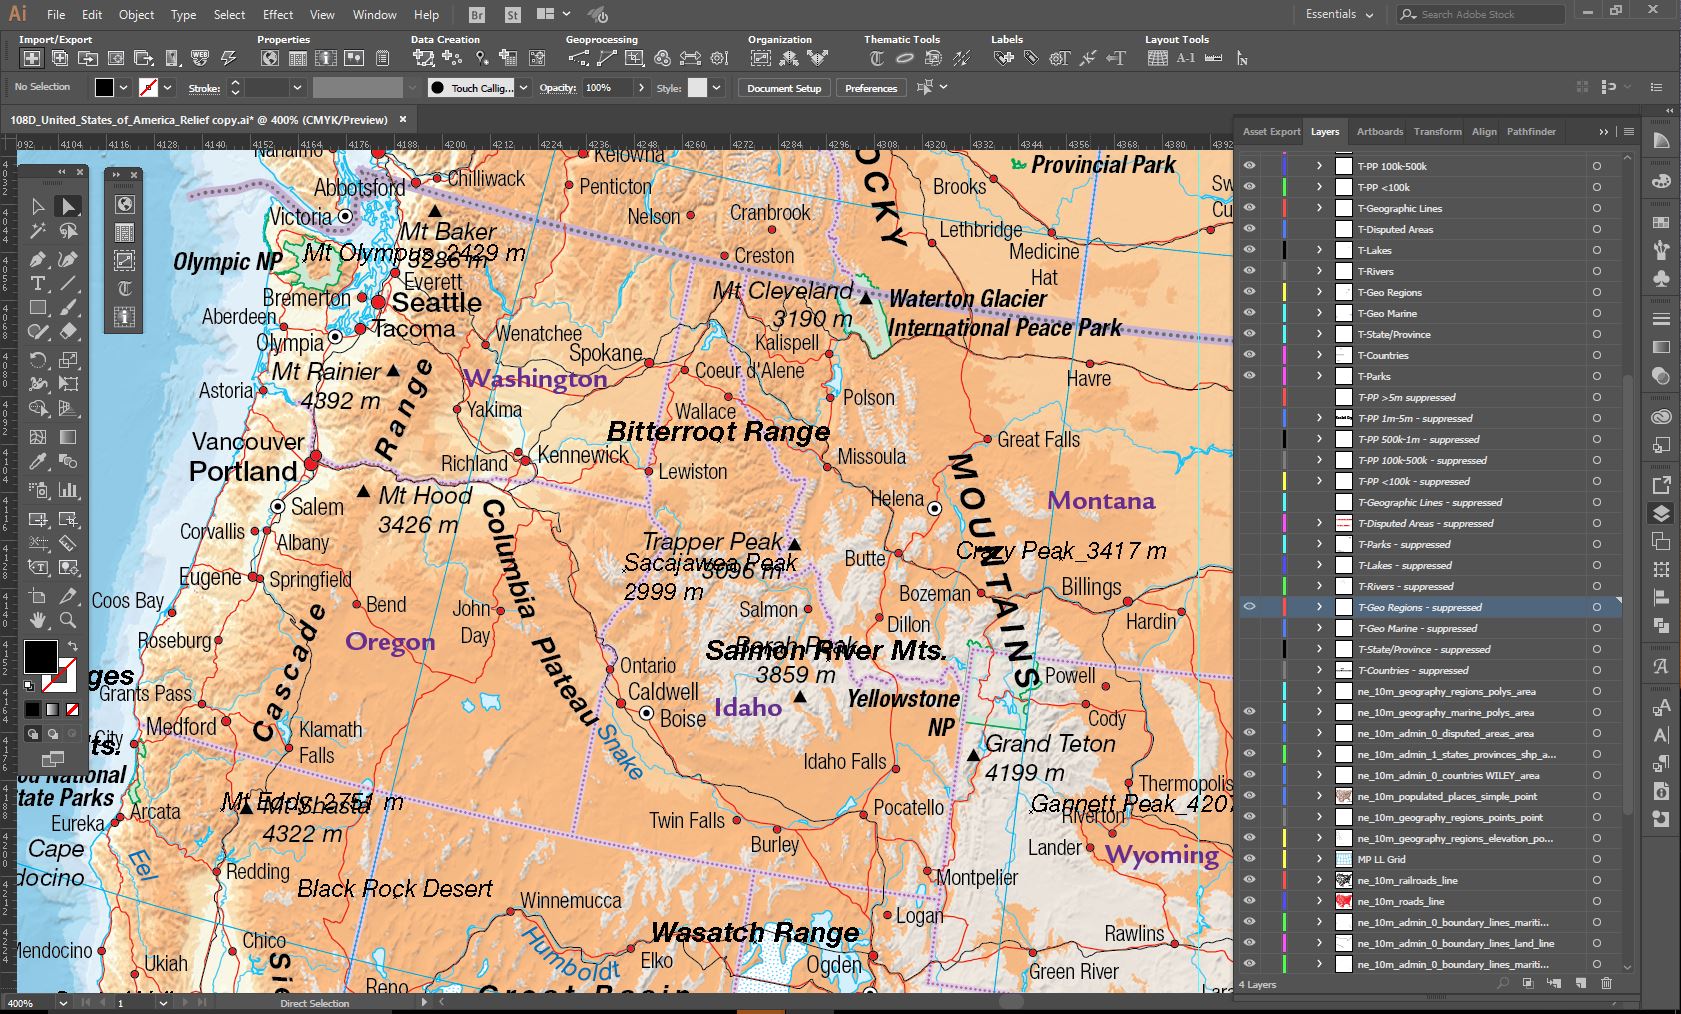Viewport: 1681px width, 1014px height.
Task: Open the Touch Callig brush dropdown
Action: pyautogui.click(x=523, y=88)
